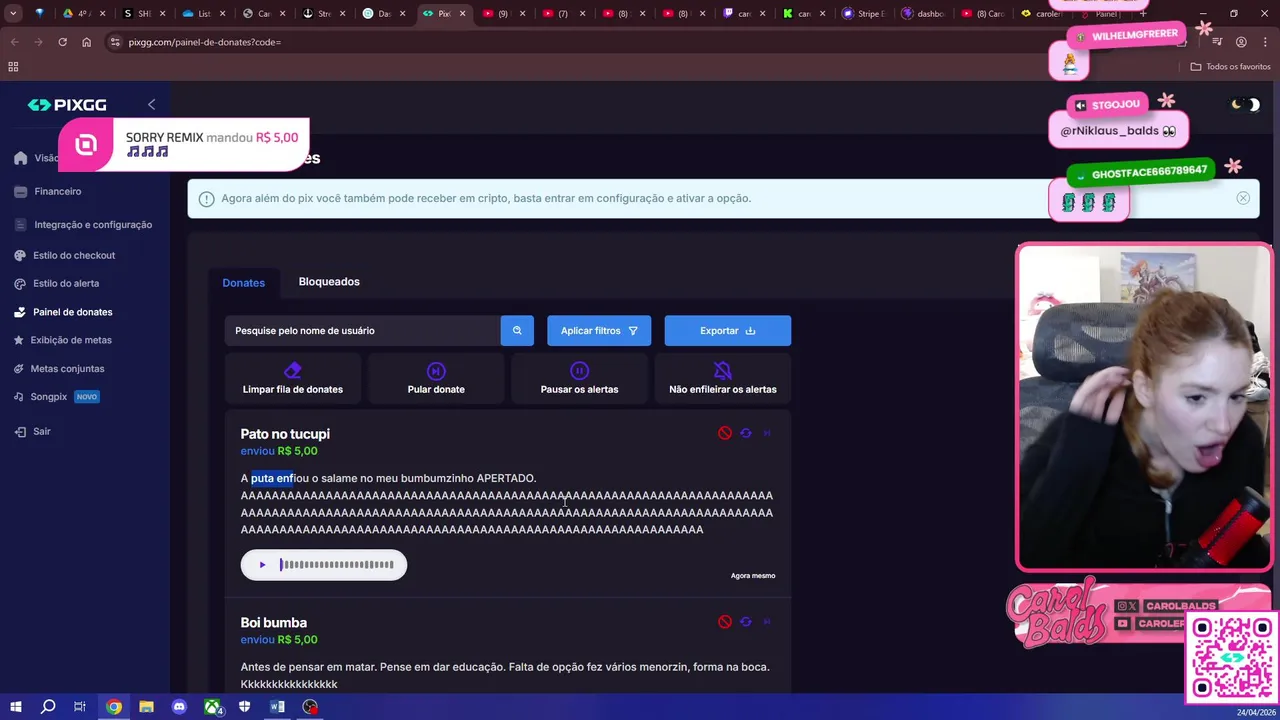
Task: Open Task View on the taskbar
Action: (80, 707)
